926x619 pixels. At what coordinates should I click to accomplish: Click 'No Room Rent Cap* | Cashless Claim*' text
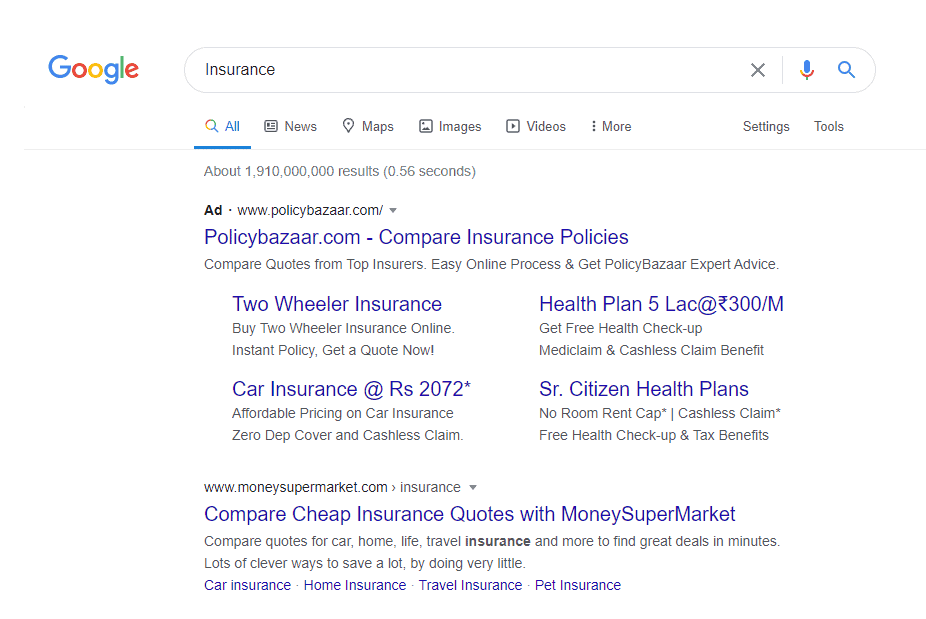660,413
